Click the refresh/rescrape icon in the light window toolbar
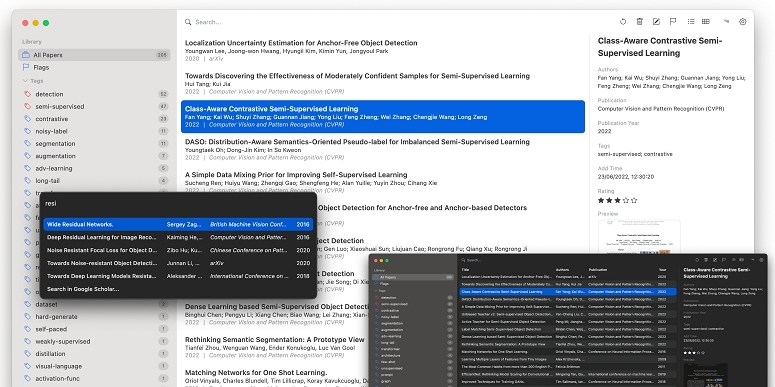The image size is (775, 387). 623,22
